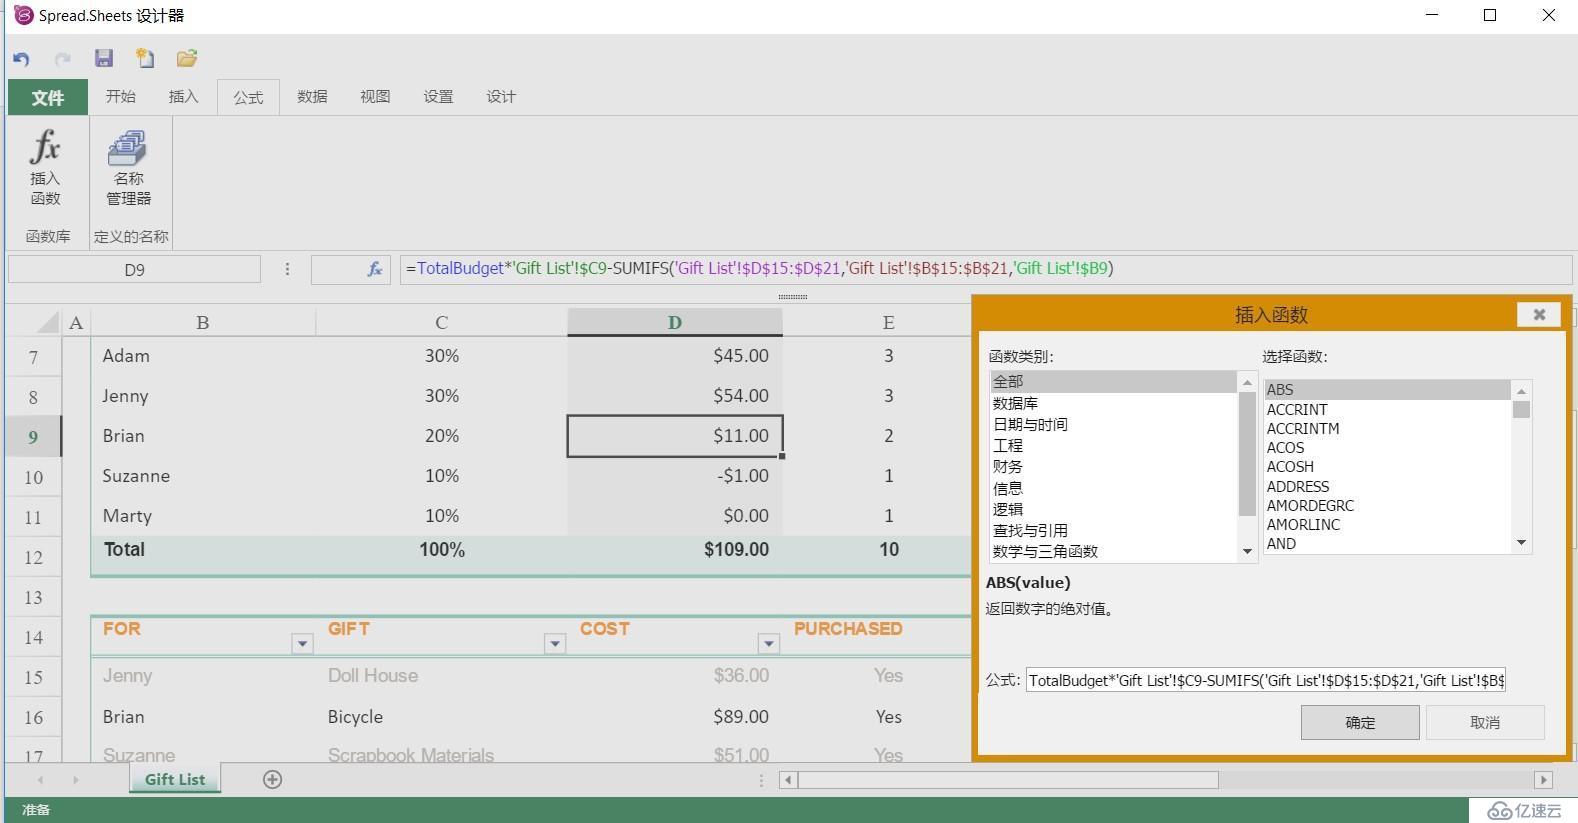Select ADDRESS in the function list
The image size is (1578, 823).
click(x=1388, y=486)
